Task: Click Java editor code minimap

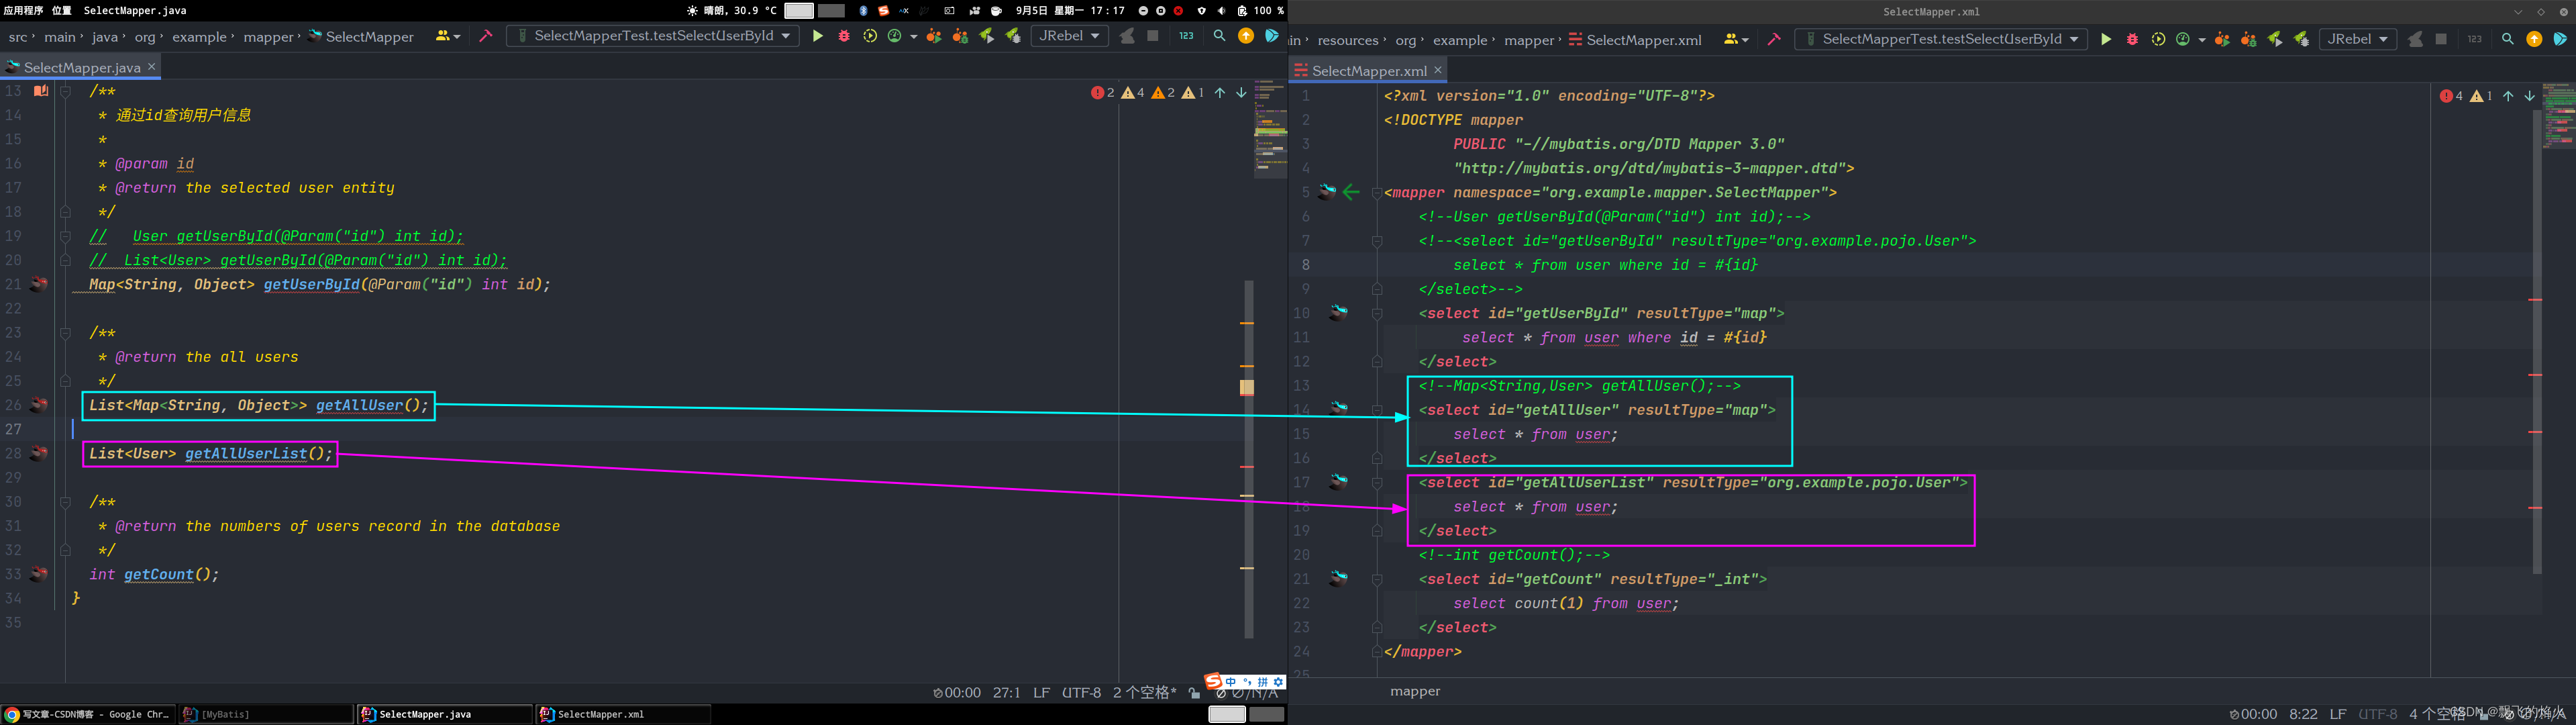Action: click(x=1270, y=130)
